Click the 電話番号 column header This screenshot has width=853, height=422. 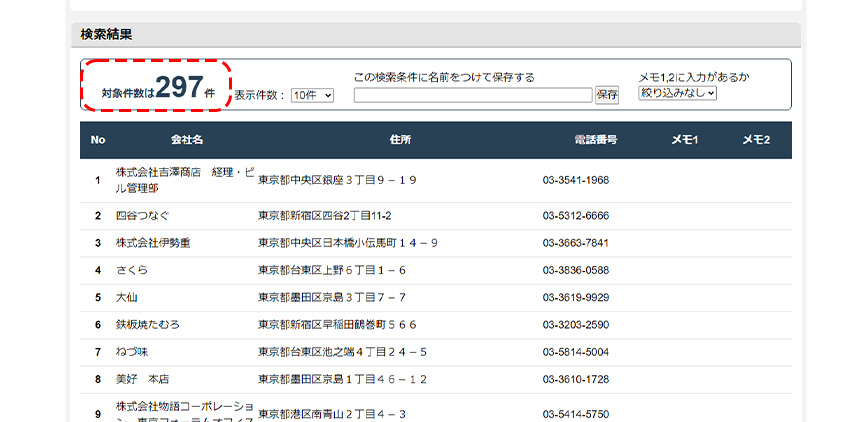(x=596, y=140)
